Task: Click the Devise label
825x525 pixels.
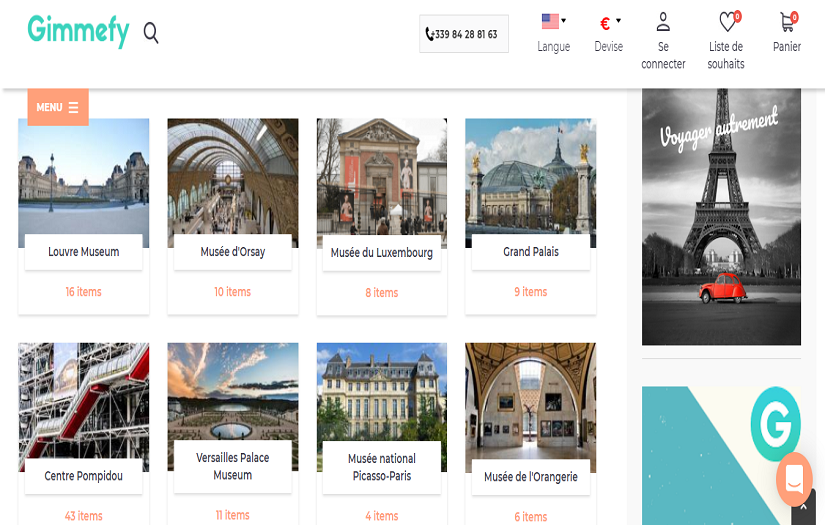Action: [609, 47]
